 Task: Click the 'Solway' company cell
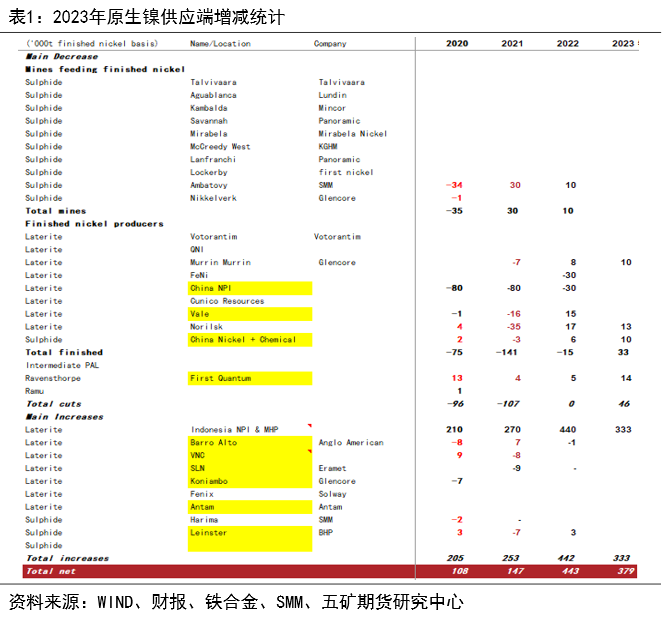coord(332,494)
